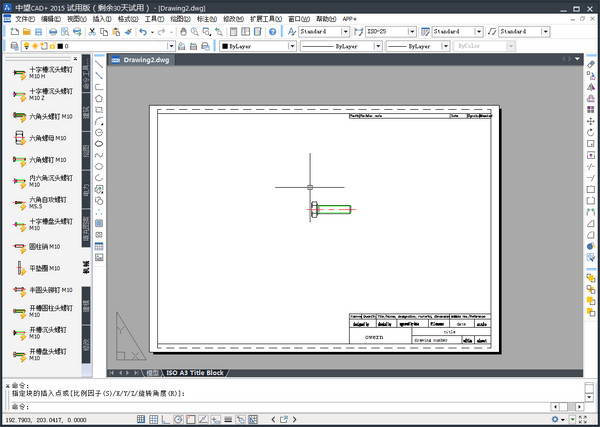Open the ByLayer color dropdown

(x=292, y=46)
